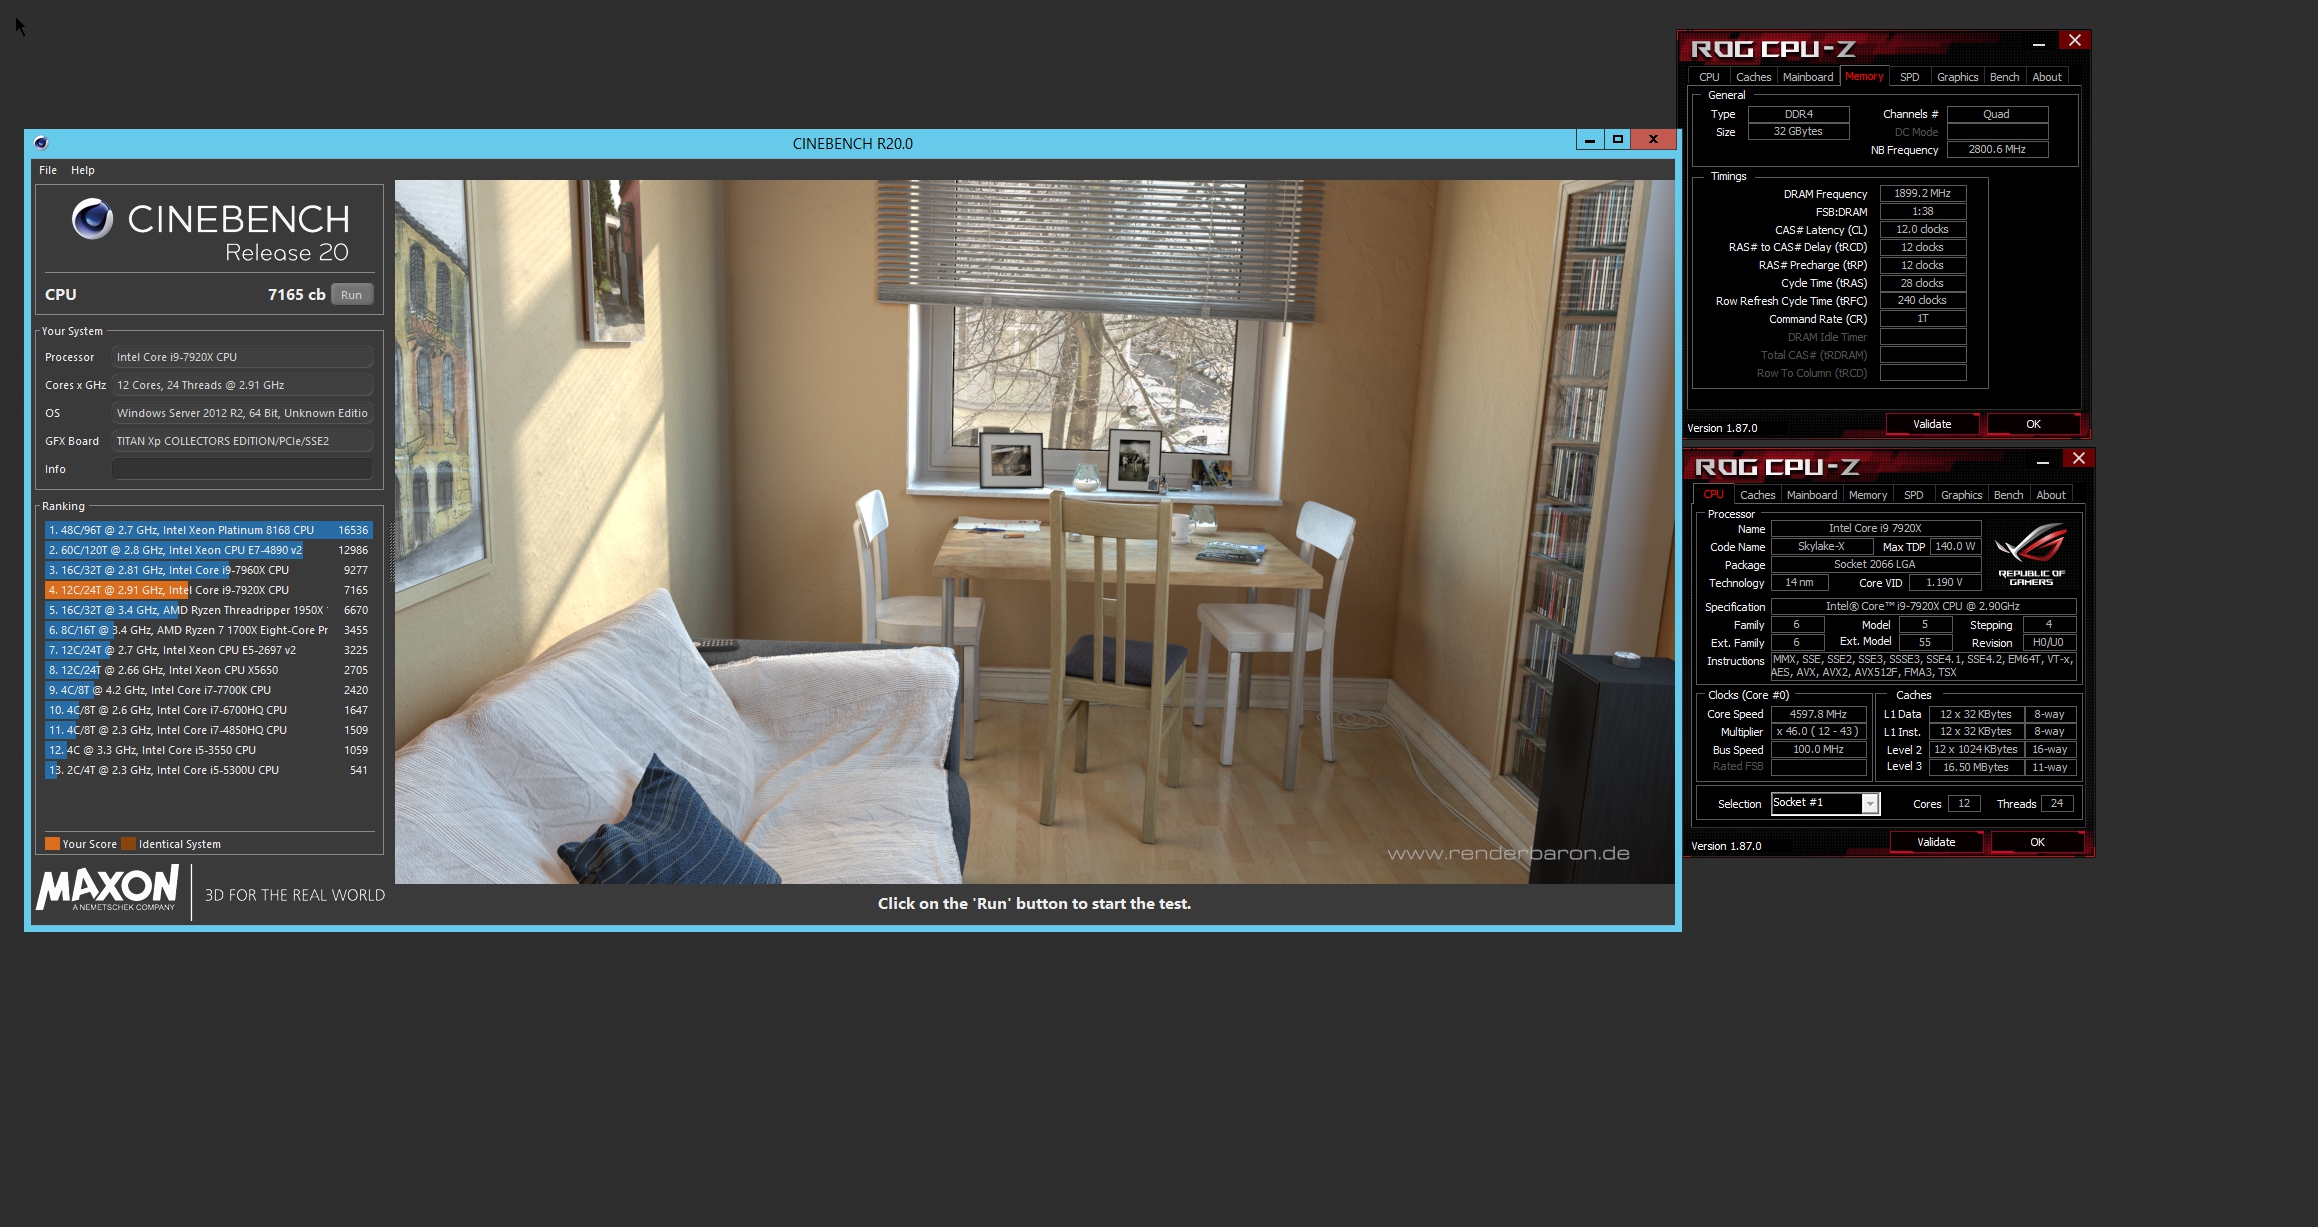Close the CPU-Z CPU window
Viewport: 2318px width, 1227px height.
click(x=2078, y=459)
